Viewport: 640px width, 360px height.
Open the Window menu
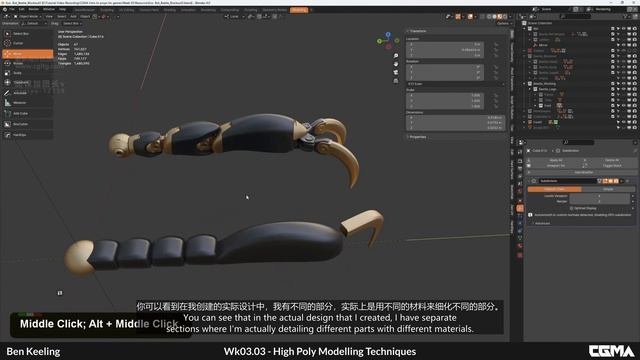coord(49,9)
